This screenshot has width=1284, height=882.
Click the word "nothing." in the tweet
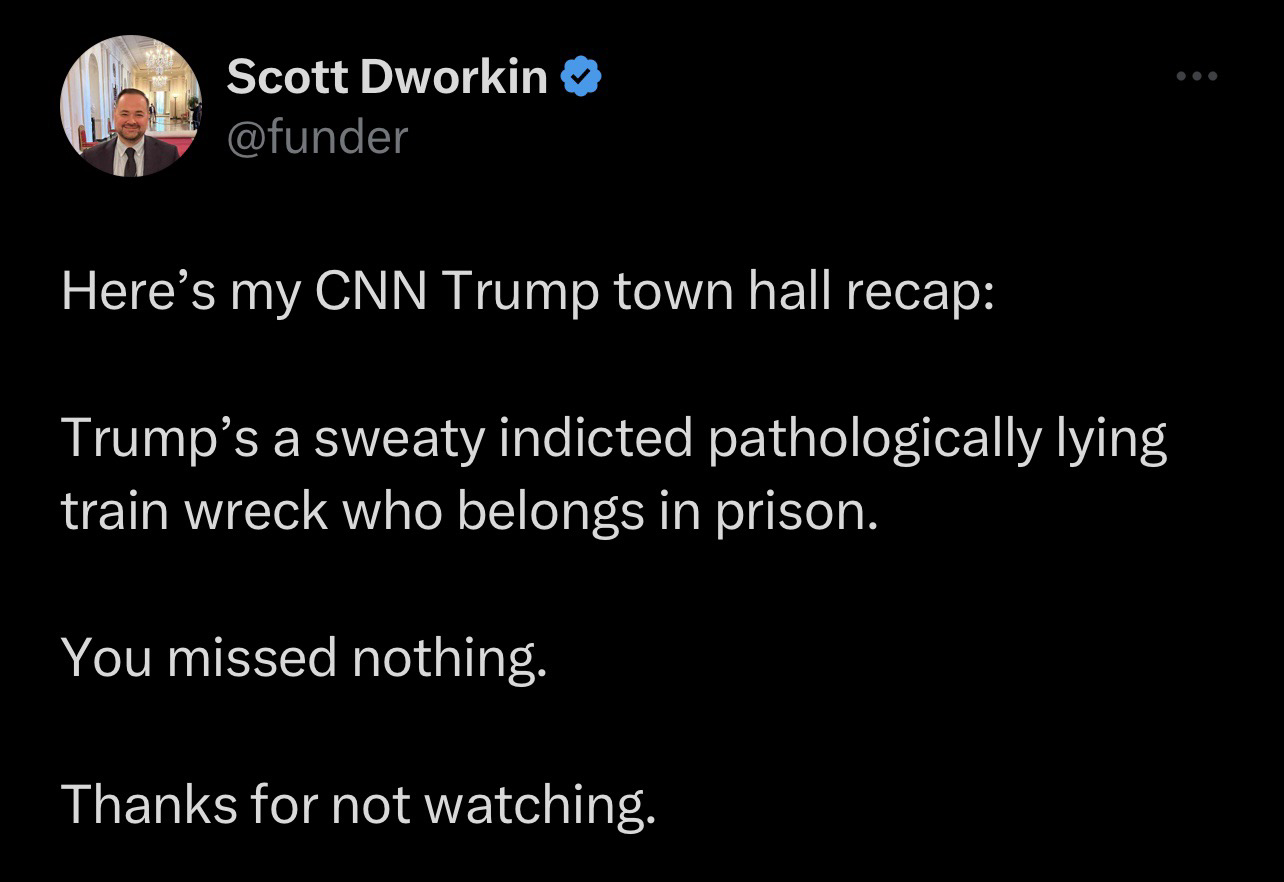(x=450, y=659)
